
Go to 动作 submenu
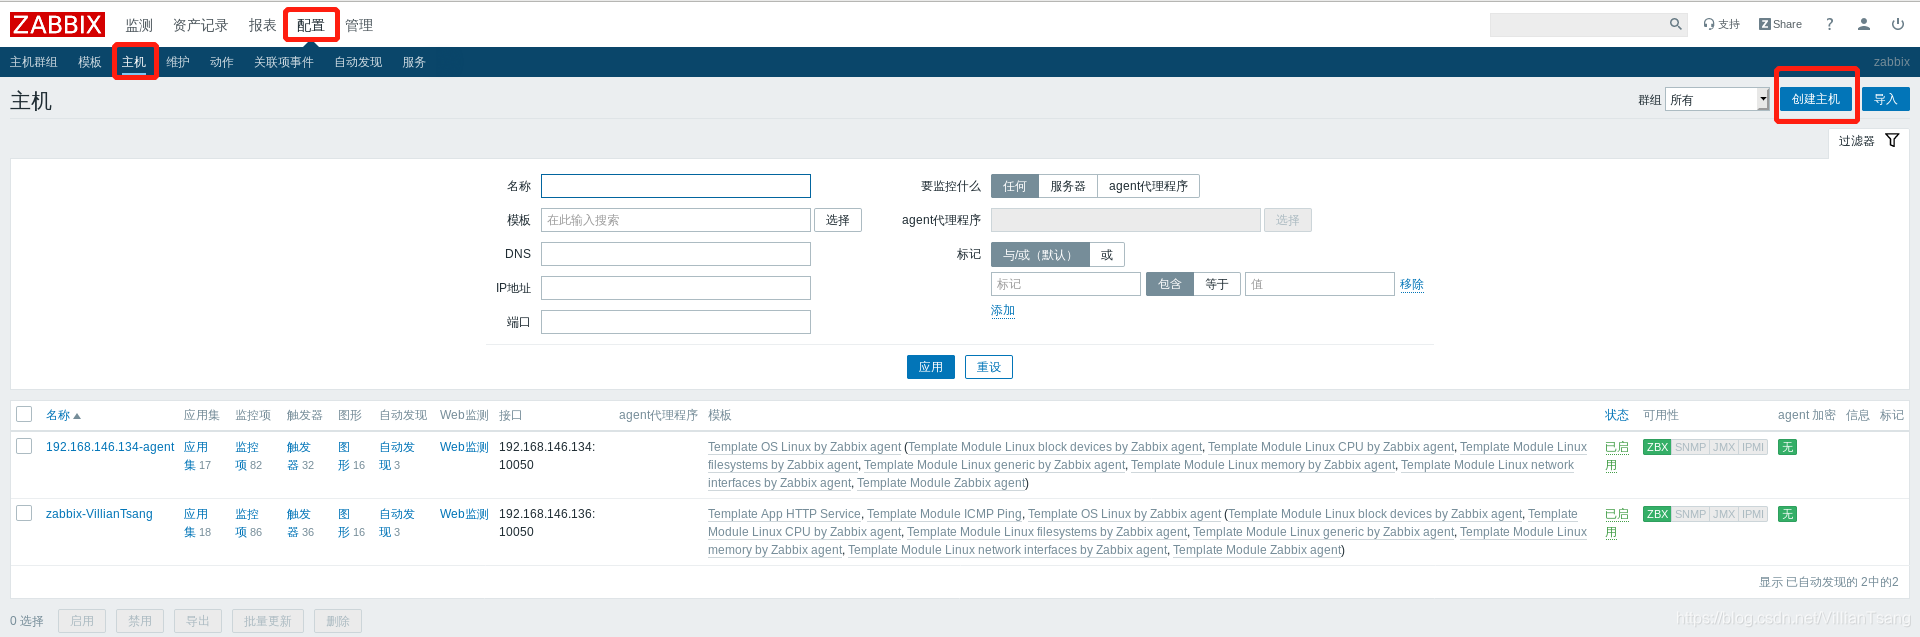222,62
